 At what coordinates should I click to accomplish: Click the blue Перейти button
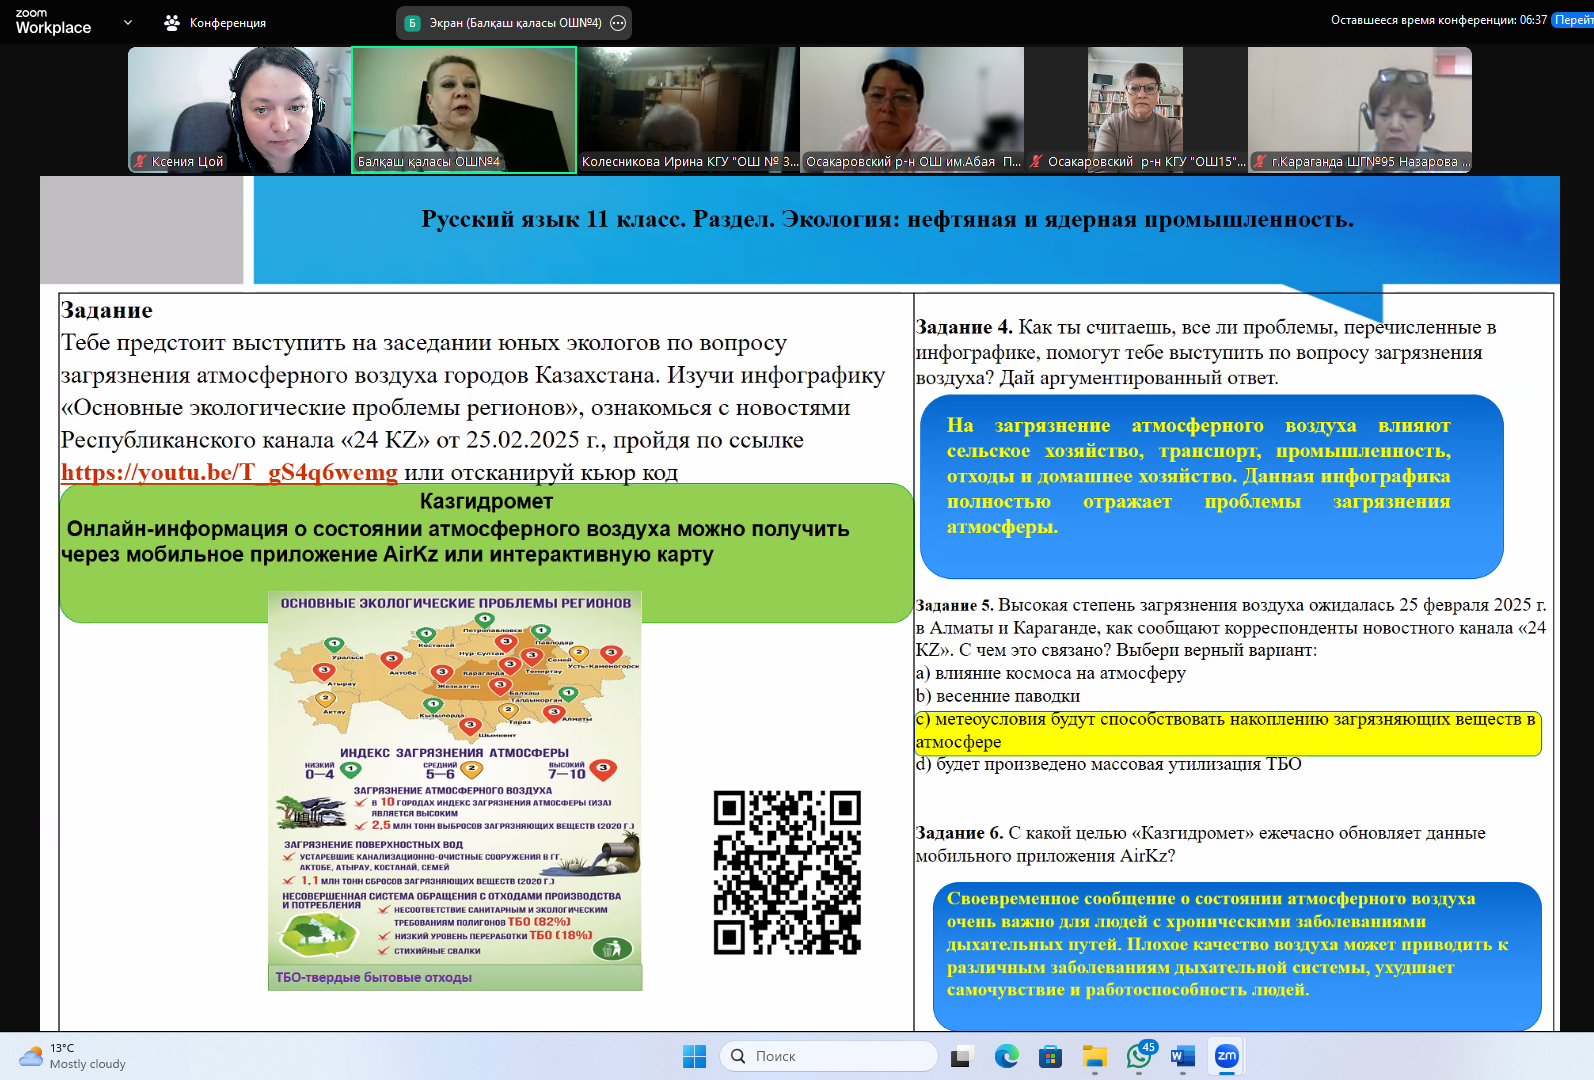[1573, 20]
